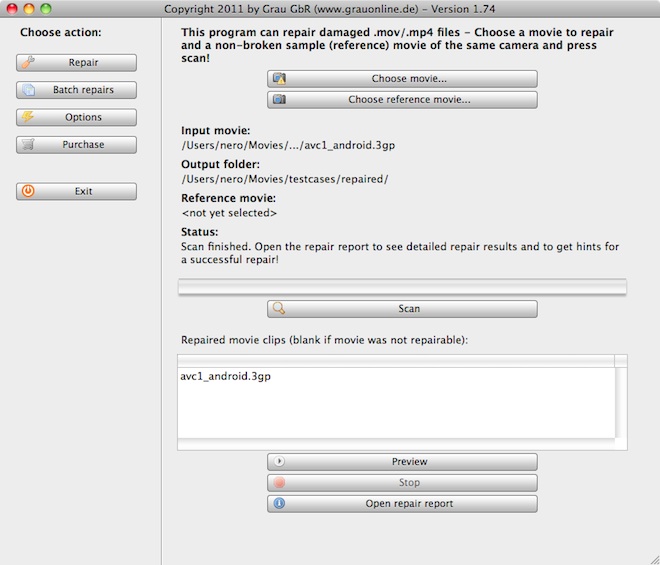Viewport: 660px width, 565px height.
Task: Click the output folder path text
Action: tap(285, 179)
